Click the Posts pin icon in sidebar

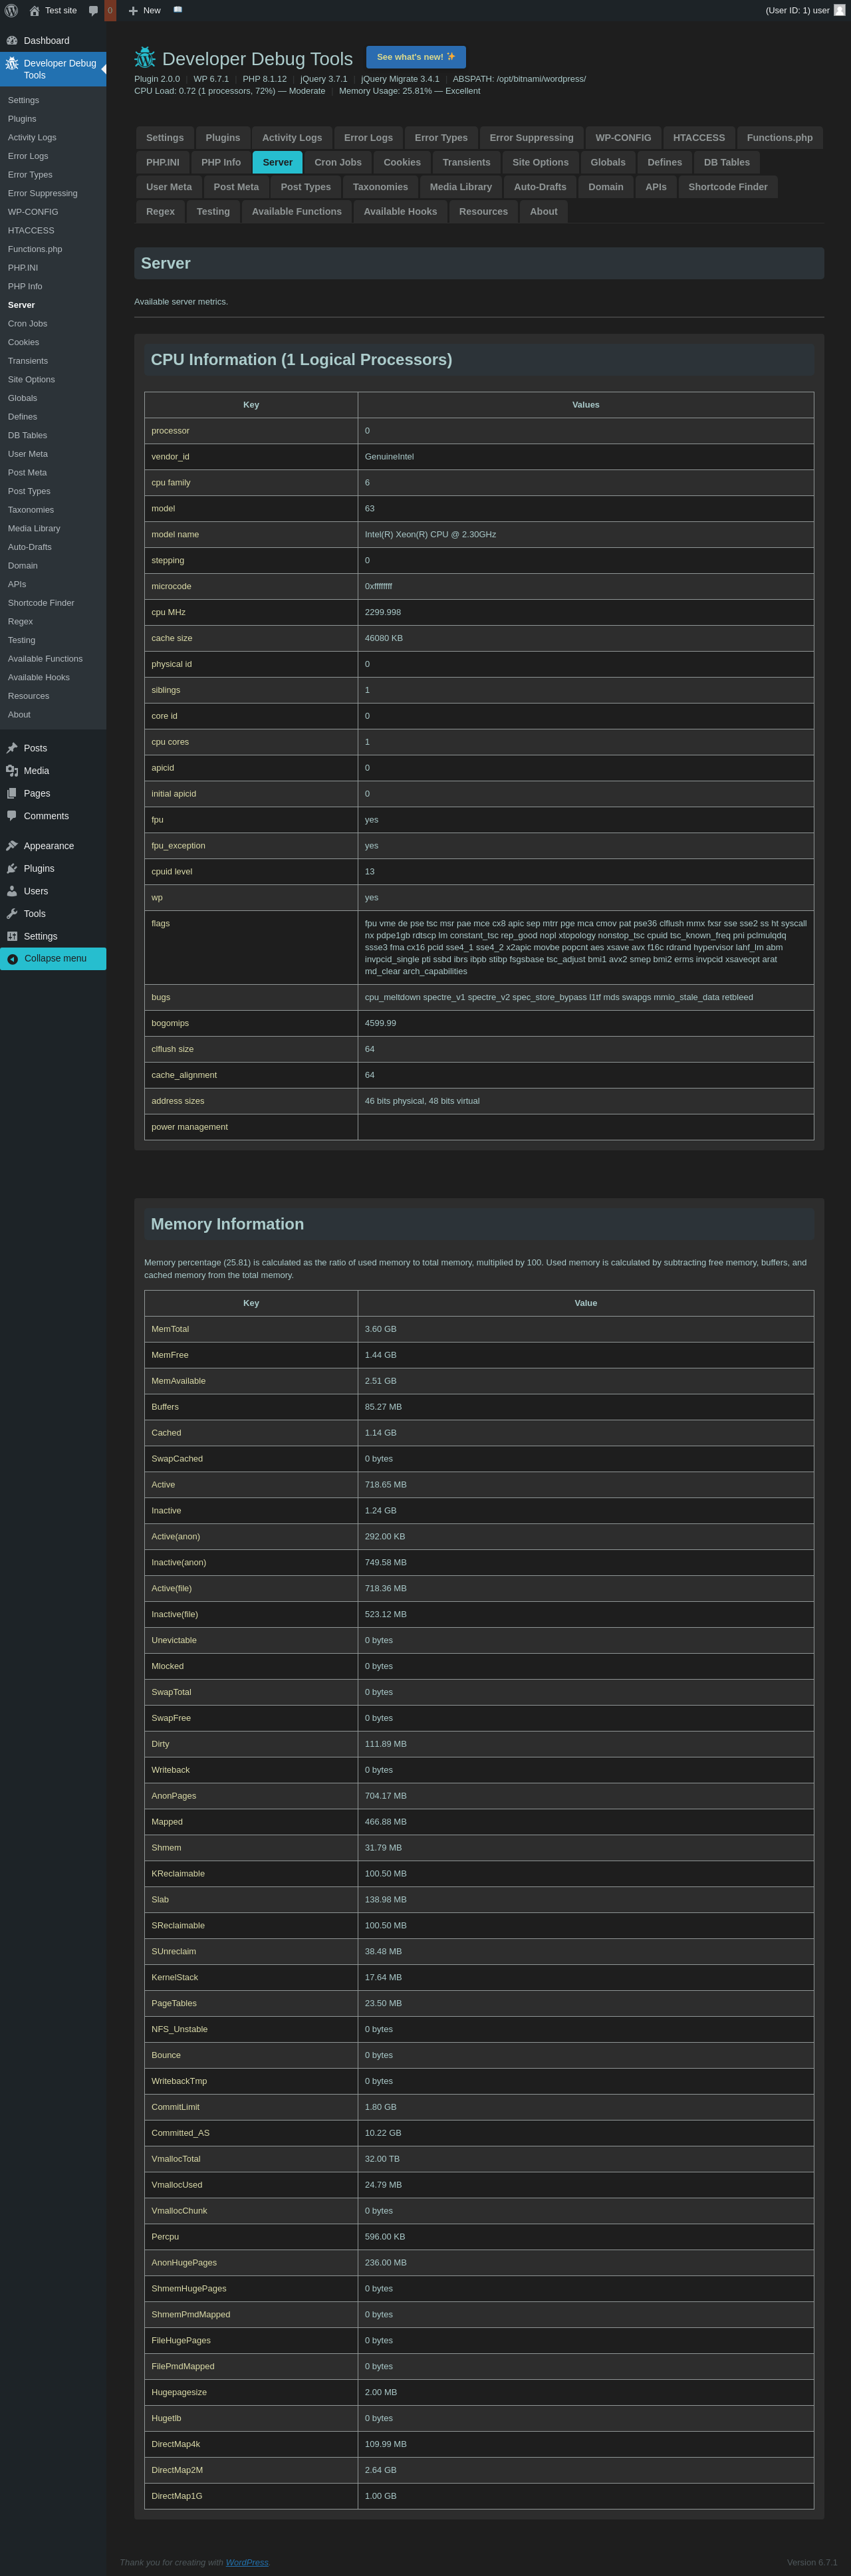tap(12, 748)
